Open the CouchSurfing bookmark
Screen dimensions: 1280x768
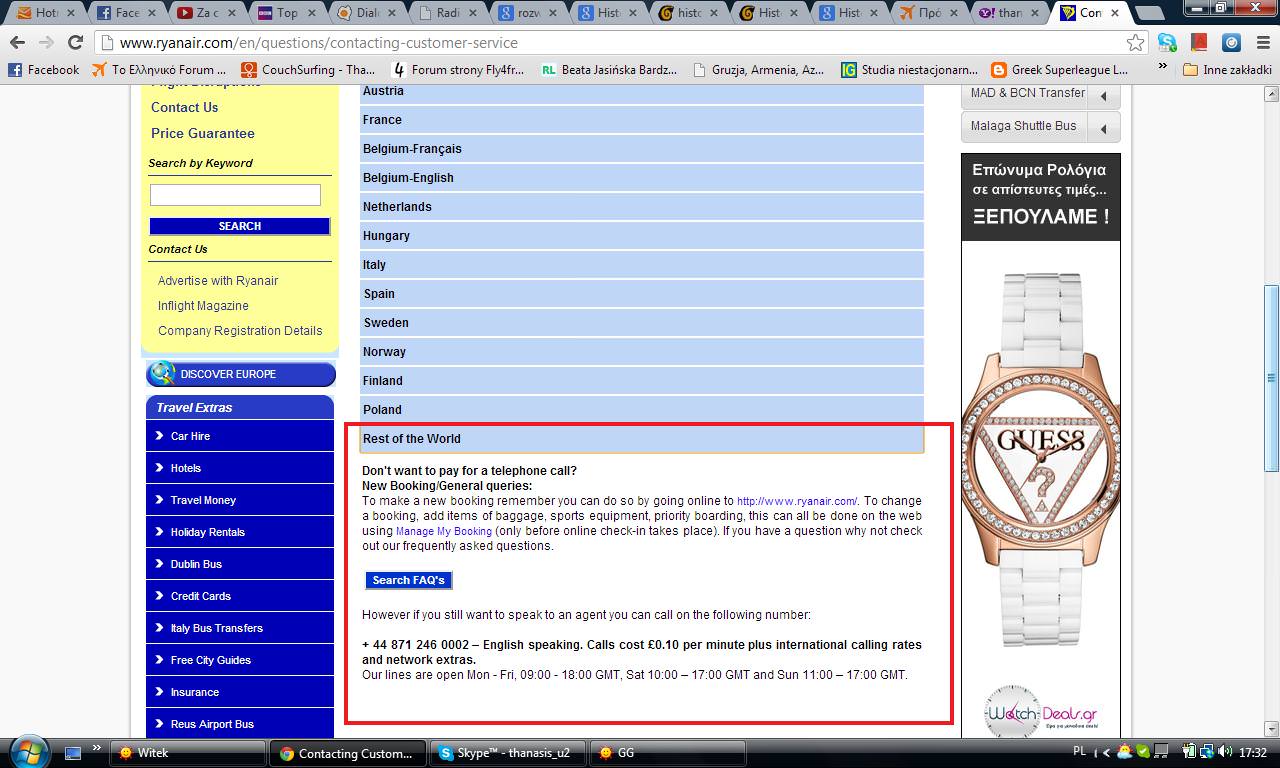click(x=308, y=70)
